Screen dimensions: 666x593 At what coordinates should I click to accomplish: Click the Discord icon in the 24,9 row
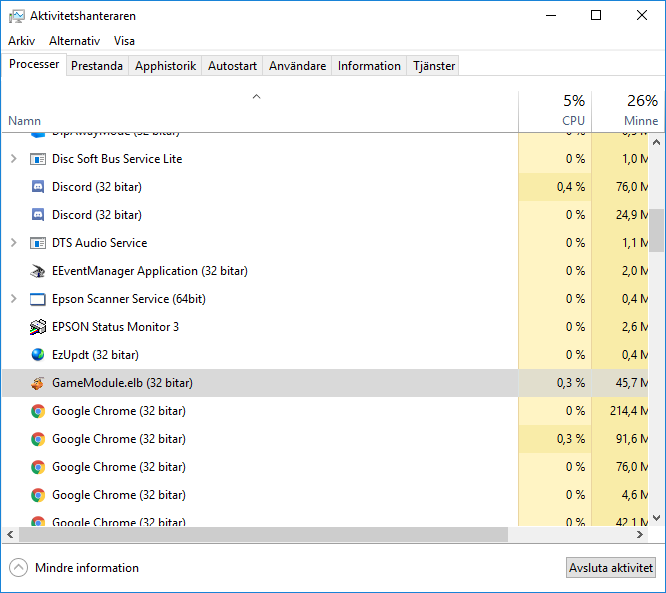(38, 215)
